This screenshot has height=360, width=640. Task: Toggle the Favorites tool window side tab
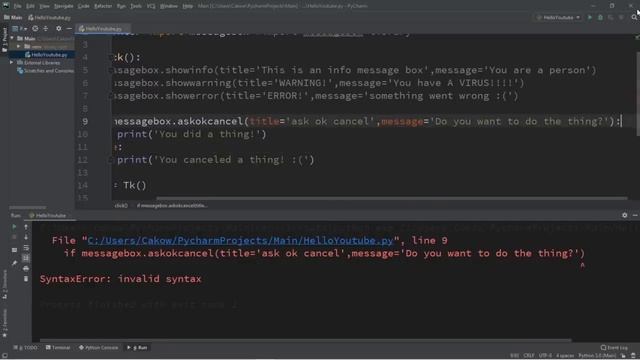pos(4,323)
